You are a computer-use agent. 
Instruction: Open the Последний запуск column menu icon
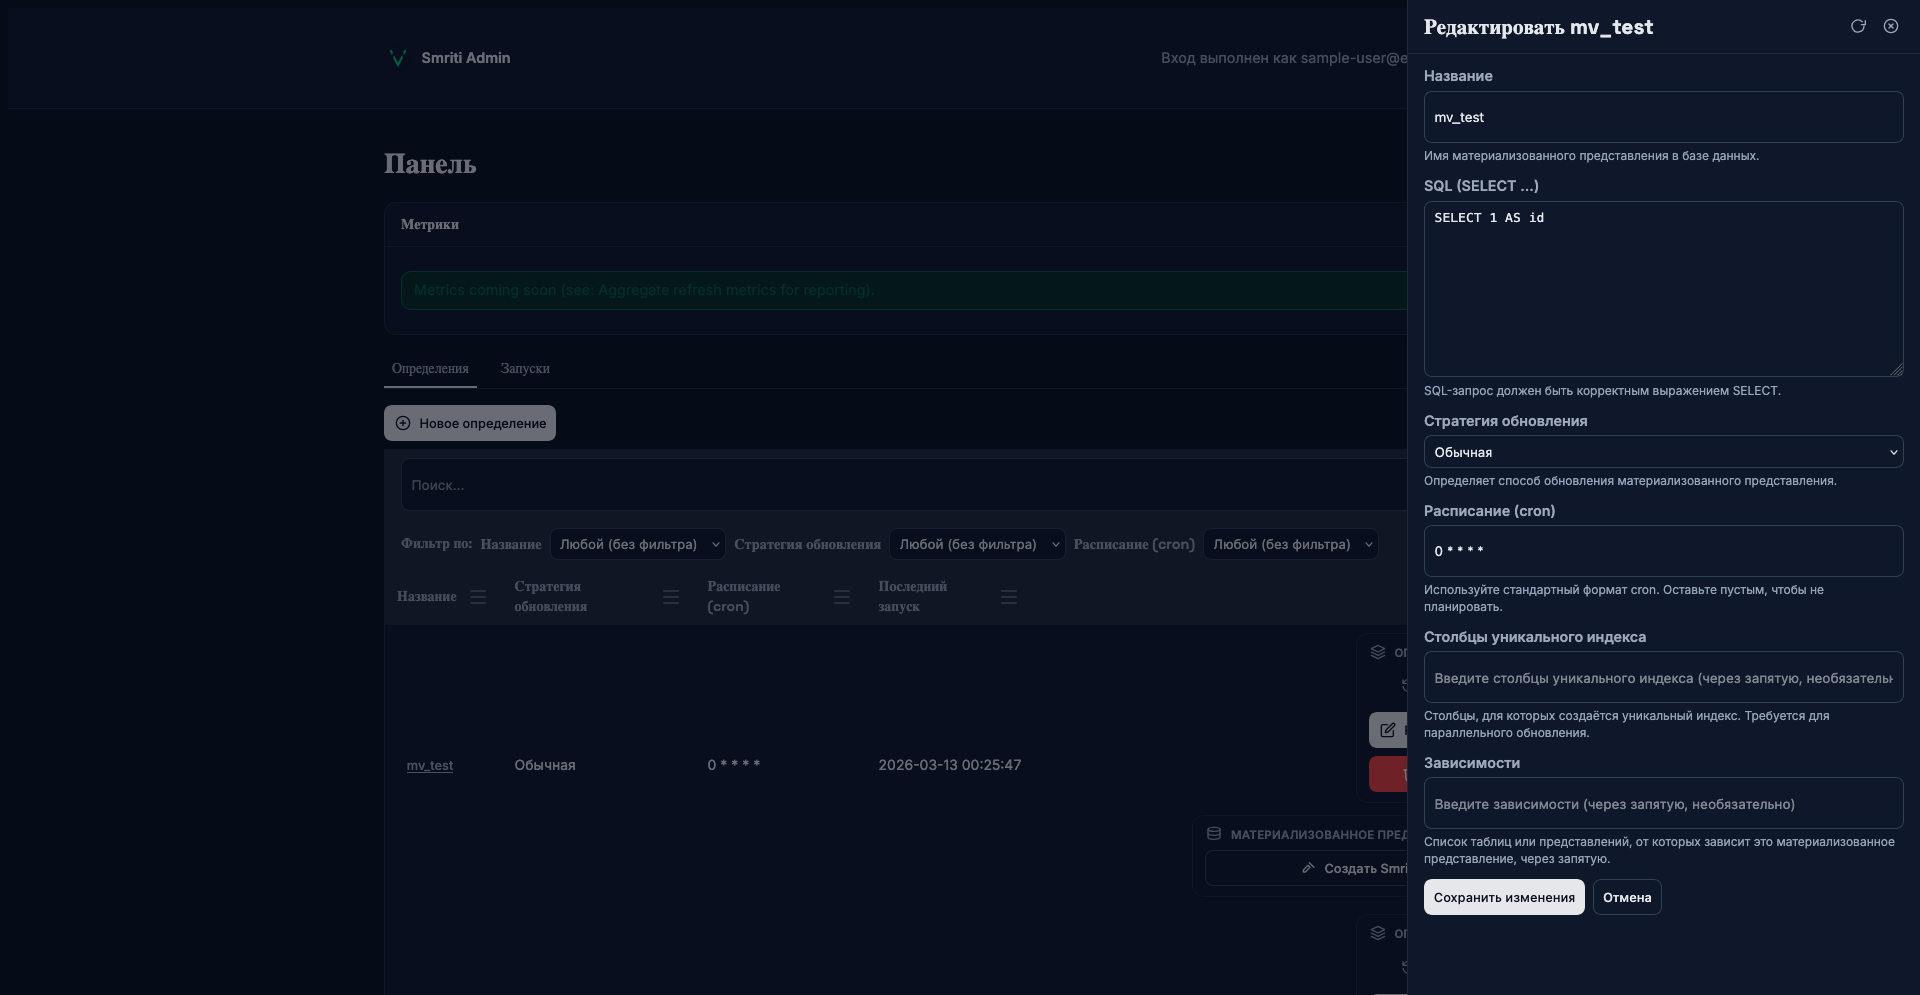[x=1009, y=597]
